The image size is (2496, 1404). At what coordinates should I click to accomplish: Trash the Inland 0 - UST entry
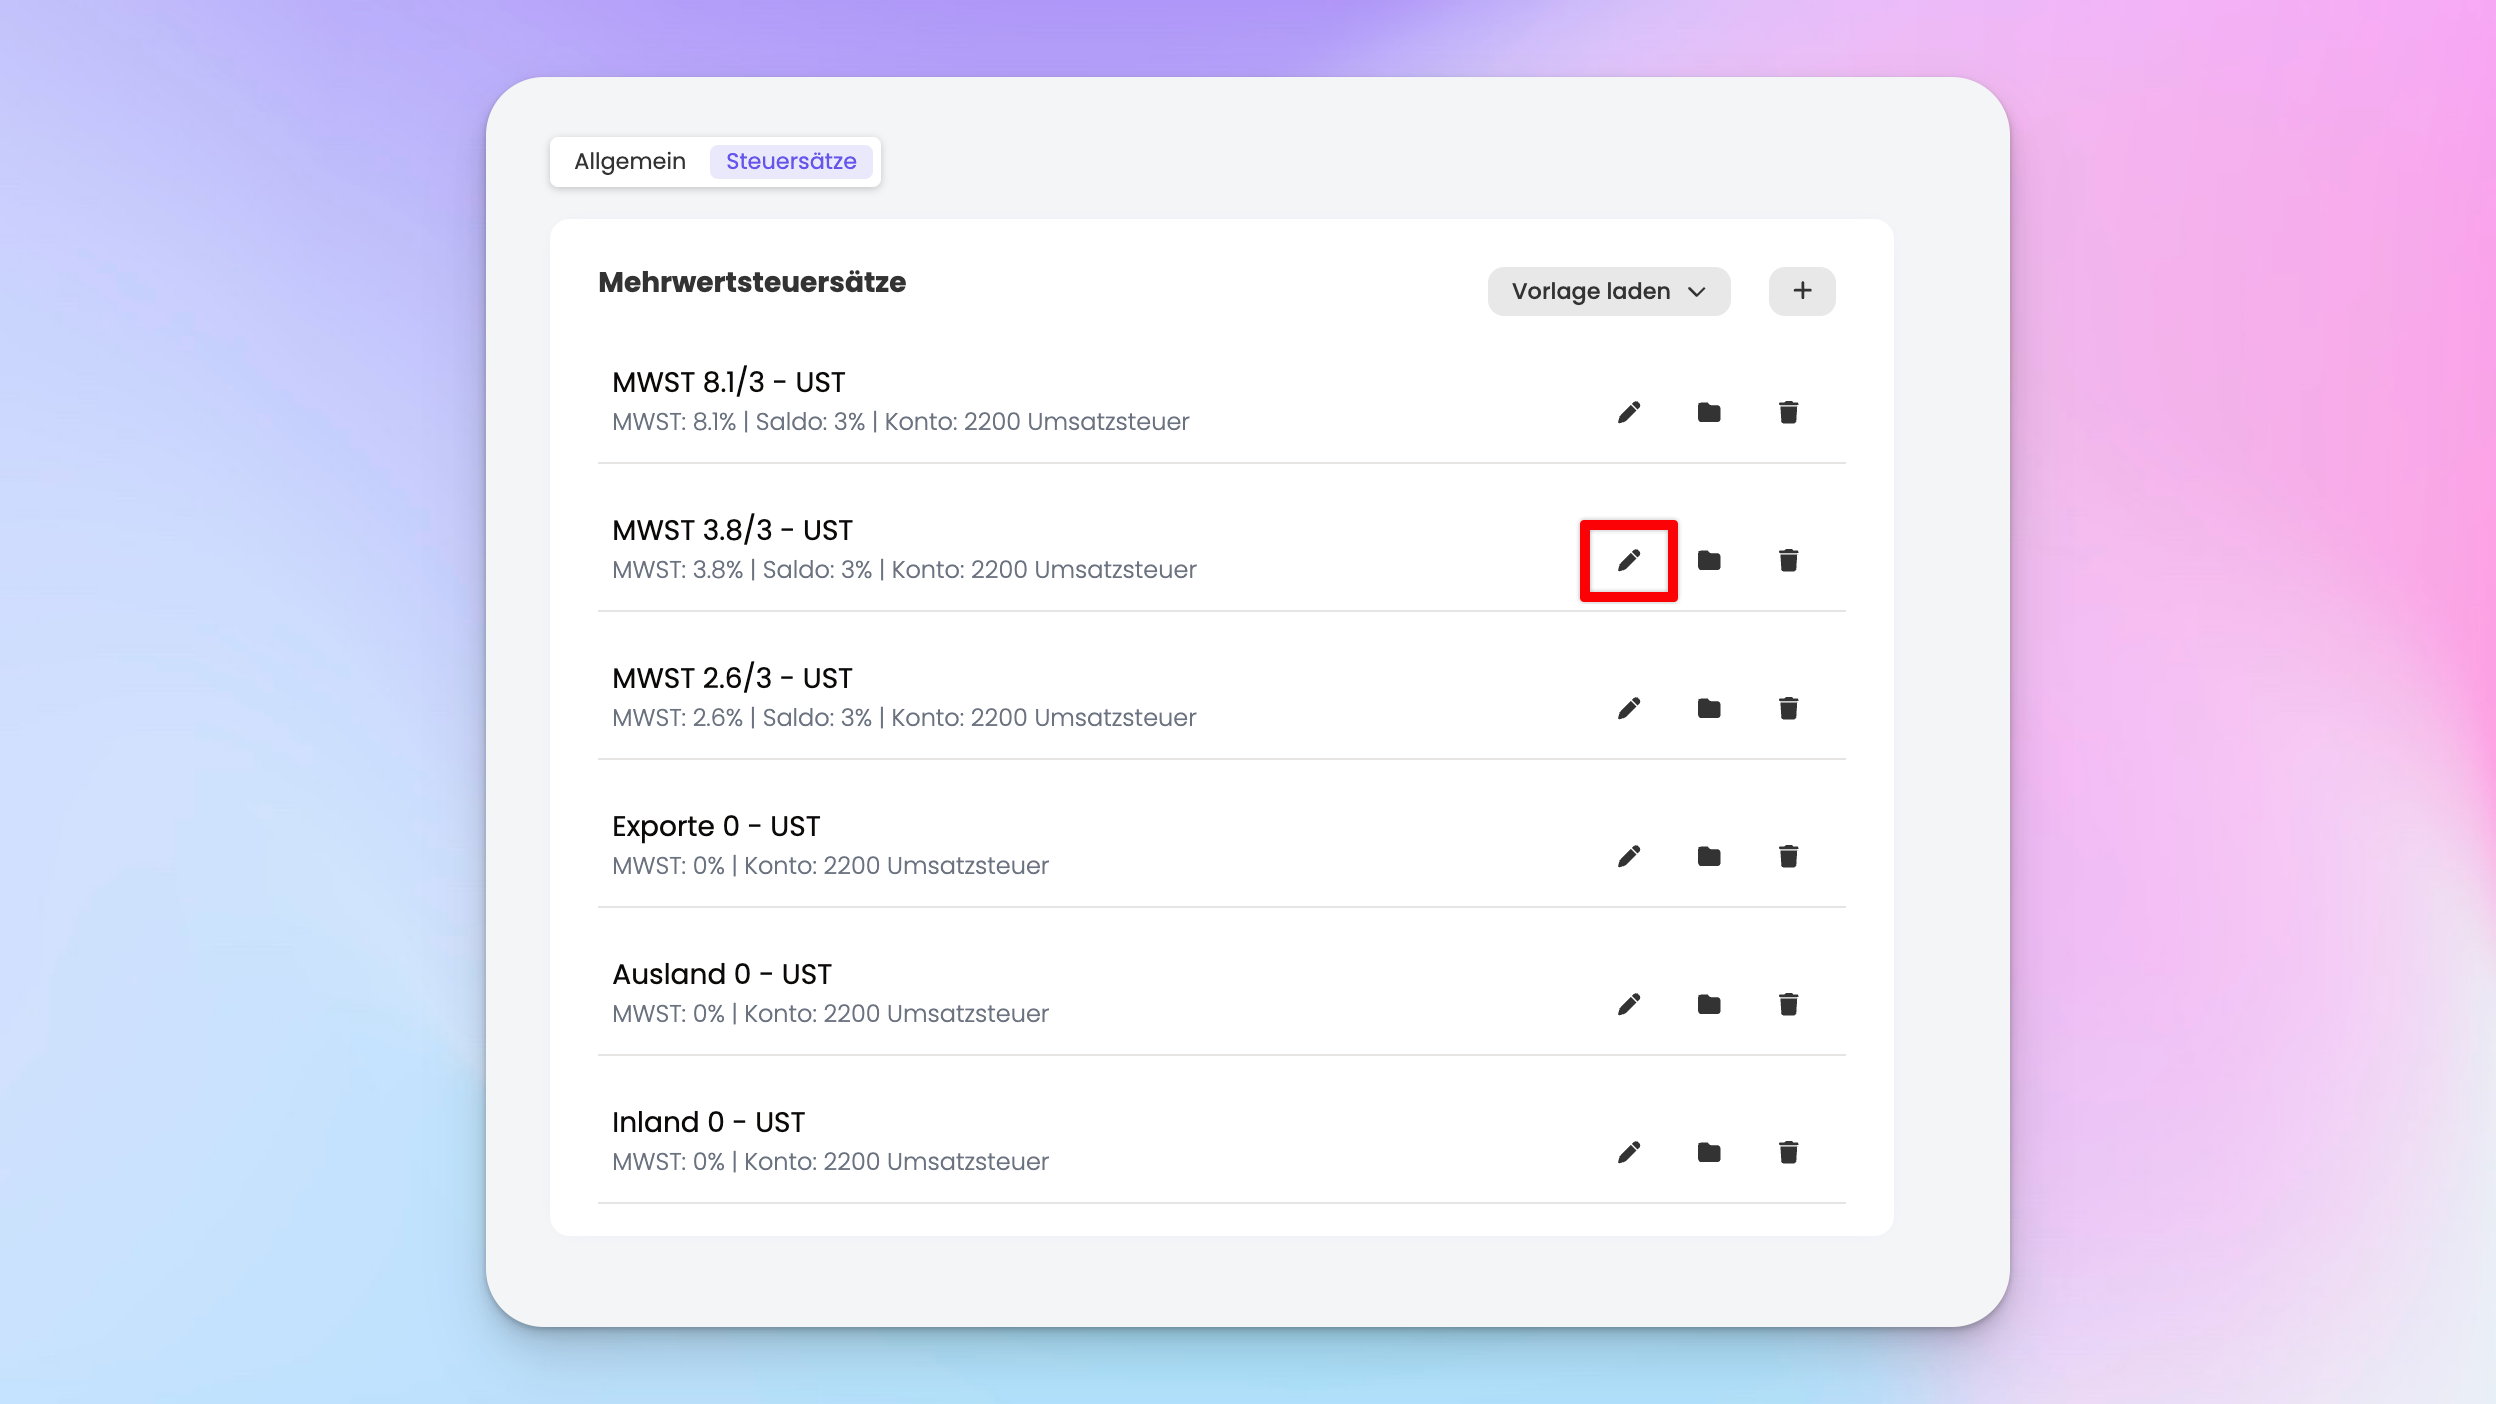point(1788,1152)
